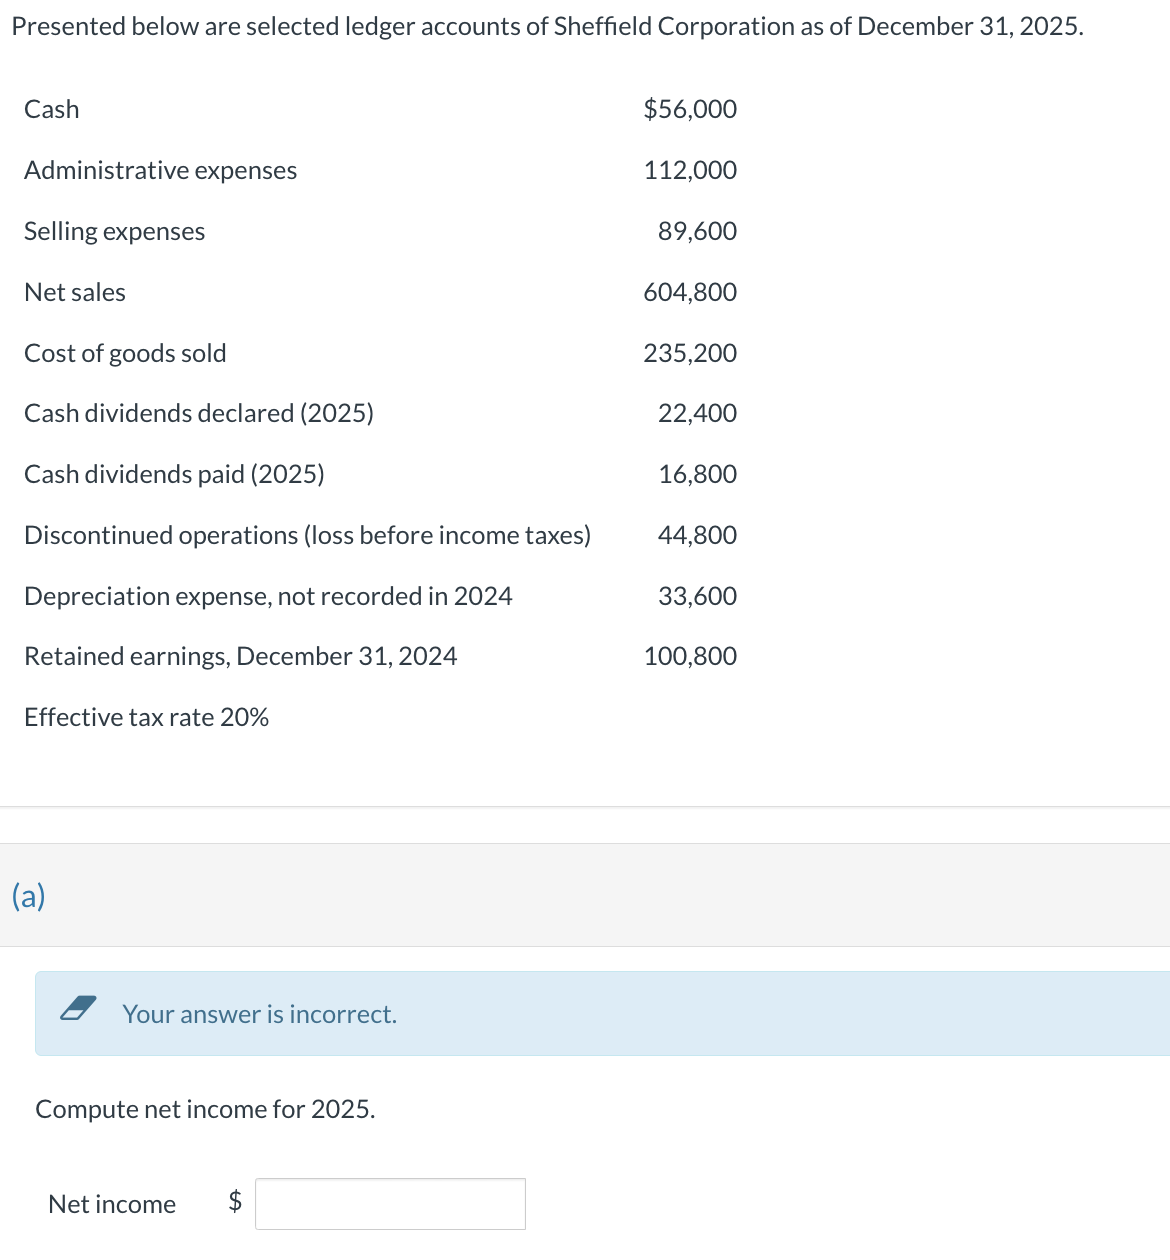Click the "Effective tax rate 20%" line
This screenshot has width=1170, height=1260.
point(146,717)
